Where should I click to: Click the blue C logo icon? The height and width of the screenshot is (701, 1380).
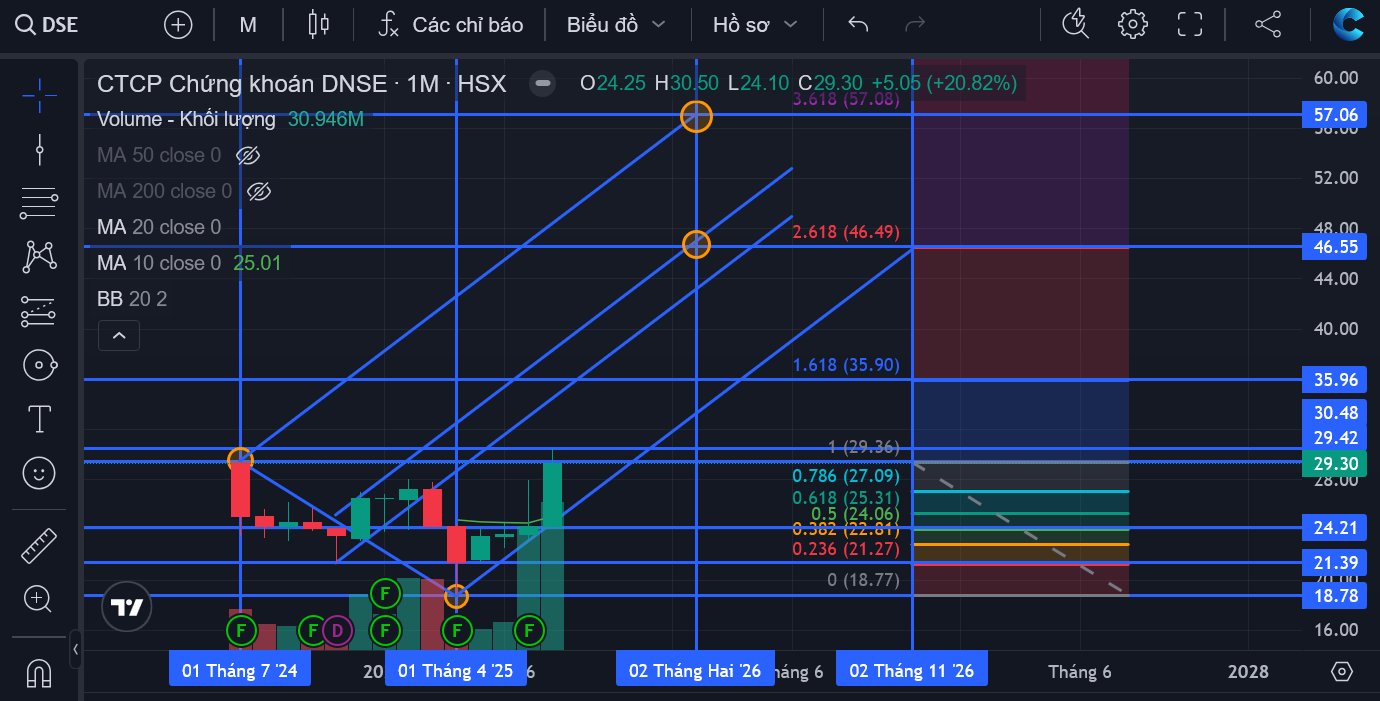click(1348, 25)
